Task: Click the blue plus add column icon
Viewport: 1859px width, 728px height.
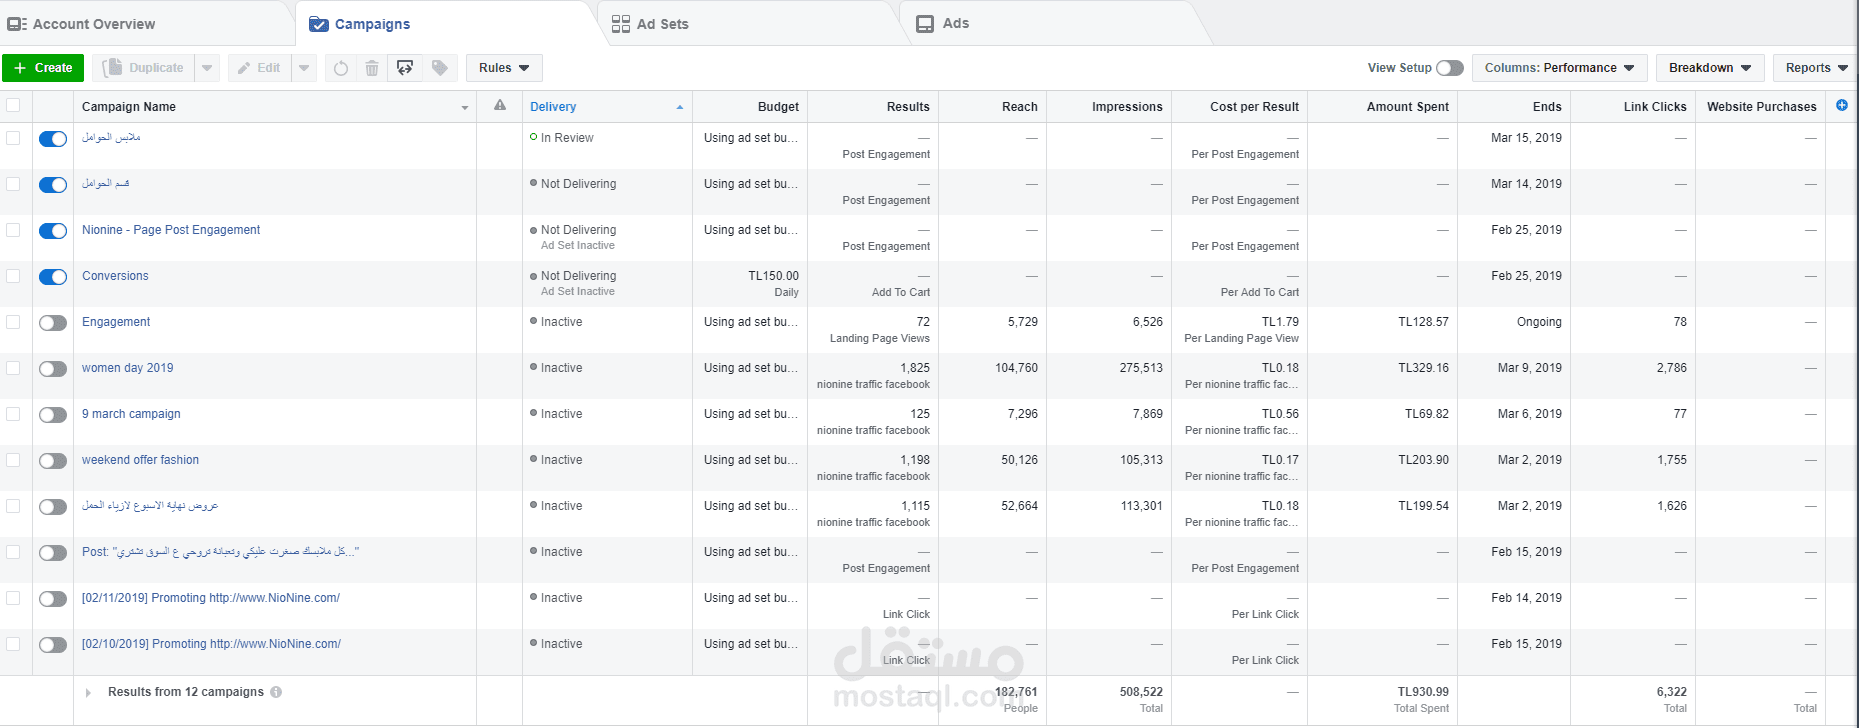Action: [x=1842, y=105]
